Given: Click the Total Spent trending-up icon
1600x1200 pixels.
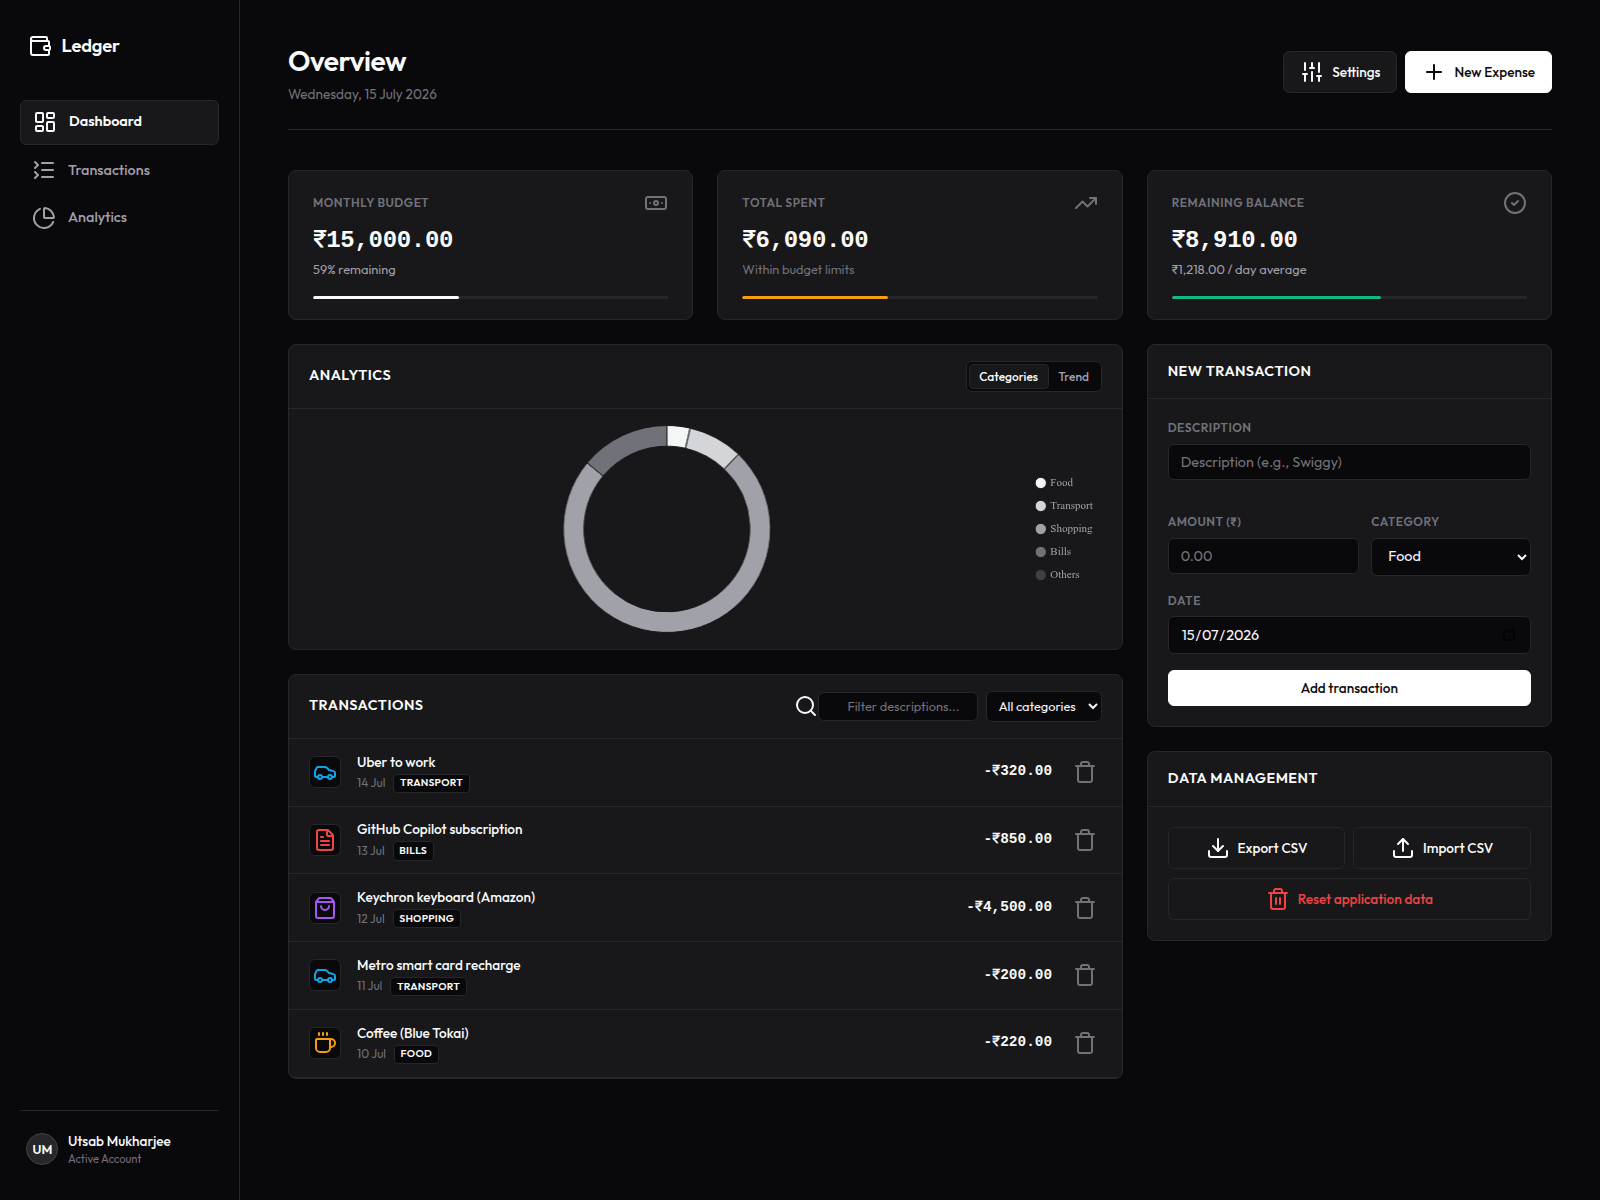Looking at the screenshot, I should pos(1086,203).
